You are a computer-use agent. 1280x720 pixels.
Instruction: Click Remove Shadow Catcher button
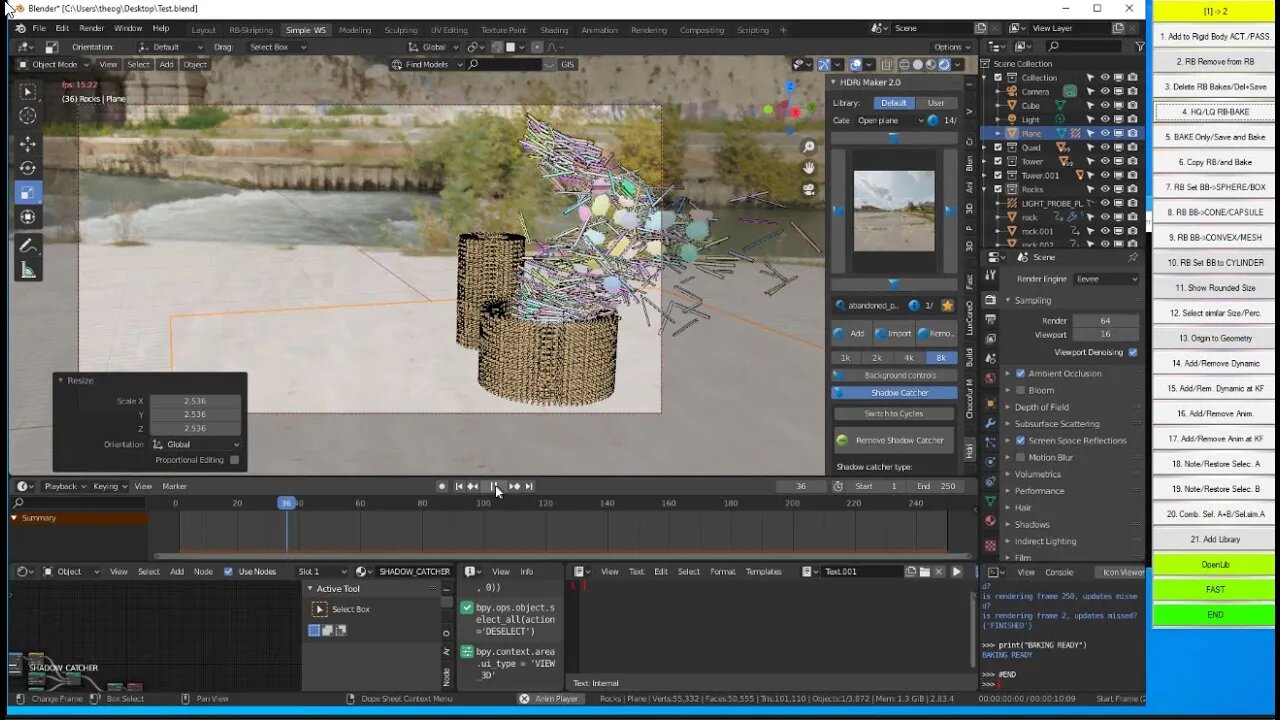[x=894, y=440]
